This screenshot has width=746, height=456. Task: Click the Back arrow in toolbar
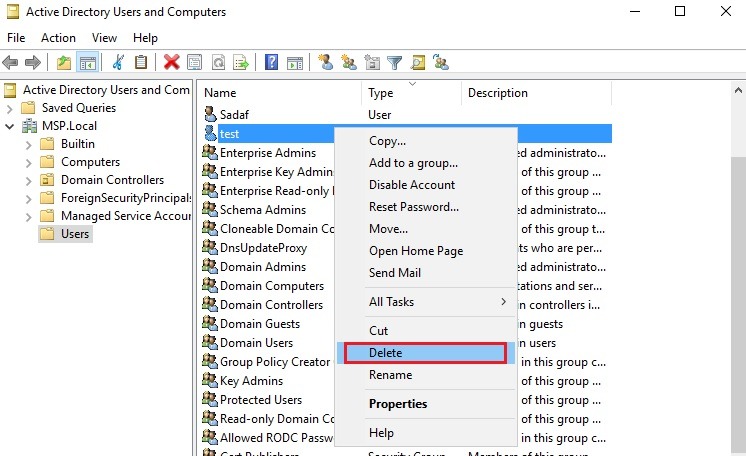coord(11,62)
